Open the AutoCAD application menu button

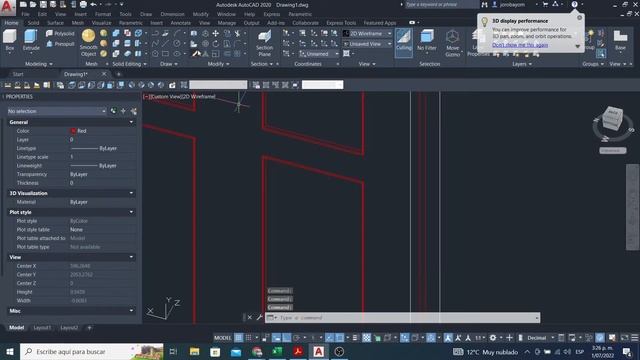point(7,7)
